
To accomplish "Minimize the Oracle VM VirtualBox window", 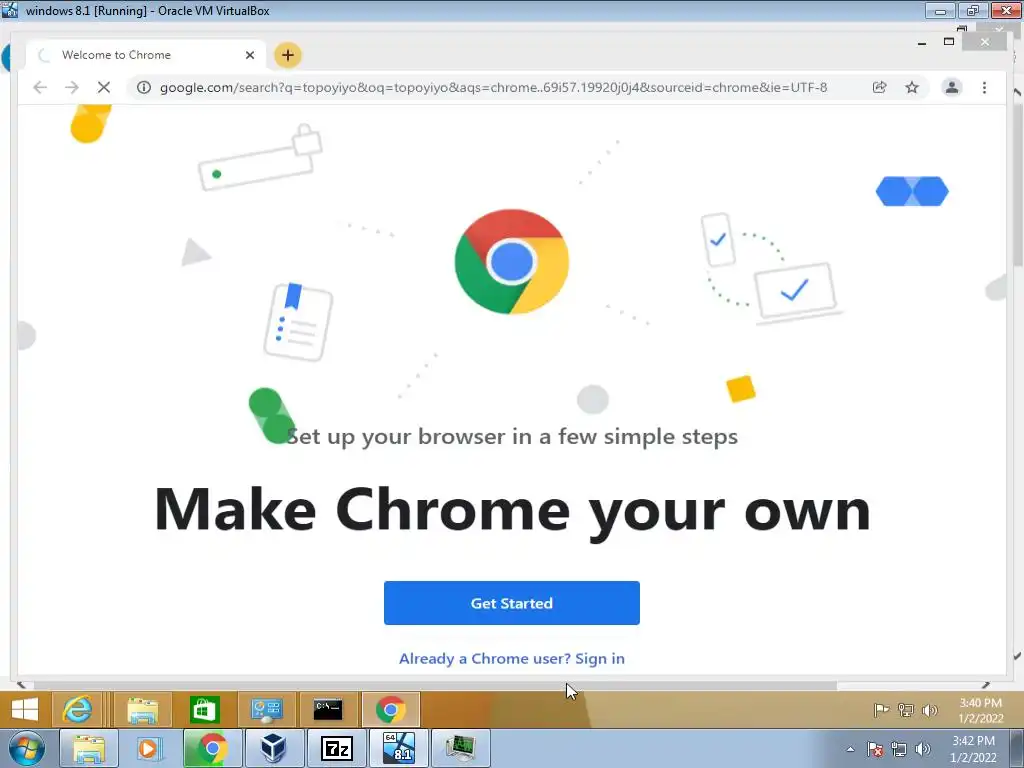I will pyautogui.click(x=940, y=10).
